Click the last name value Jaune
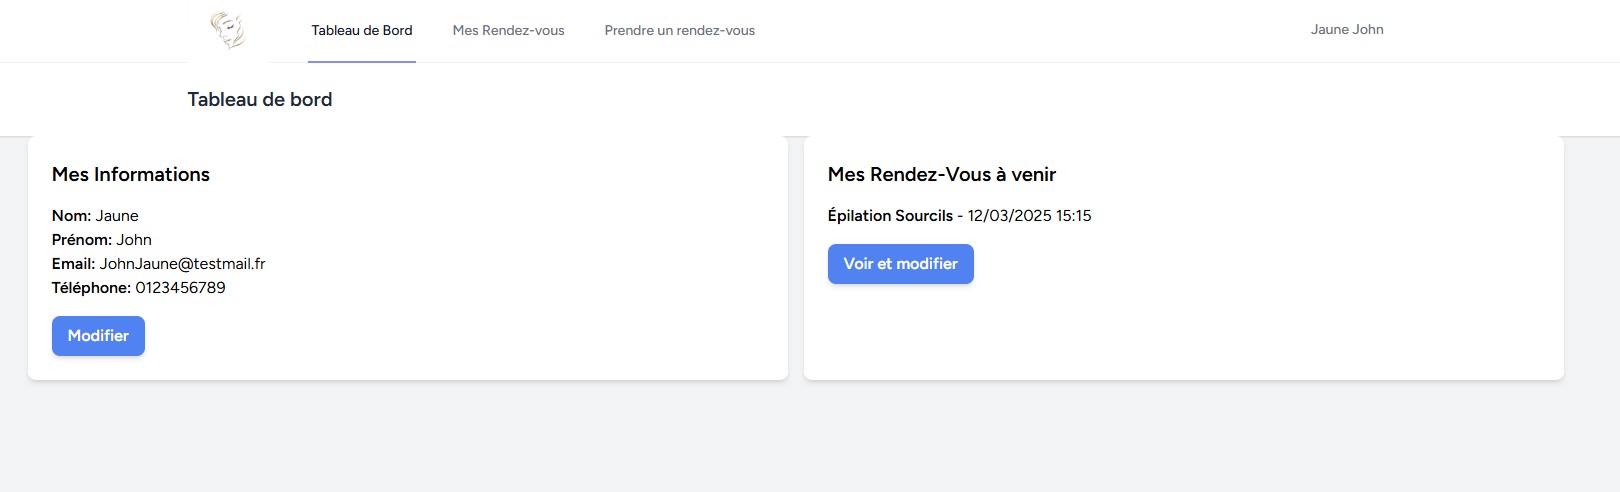This screenshot has width=1620, height=492. [x=117, y=216]
